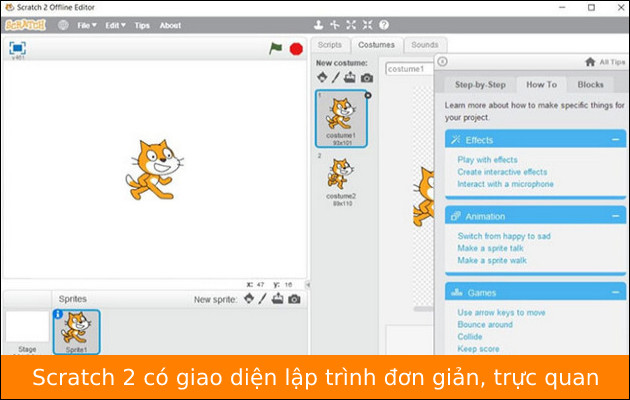630x400 pixels.
Task: Open 'Collide' tip
Action: (470, 337)
